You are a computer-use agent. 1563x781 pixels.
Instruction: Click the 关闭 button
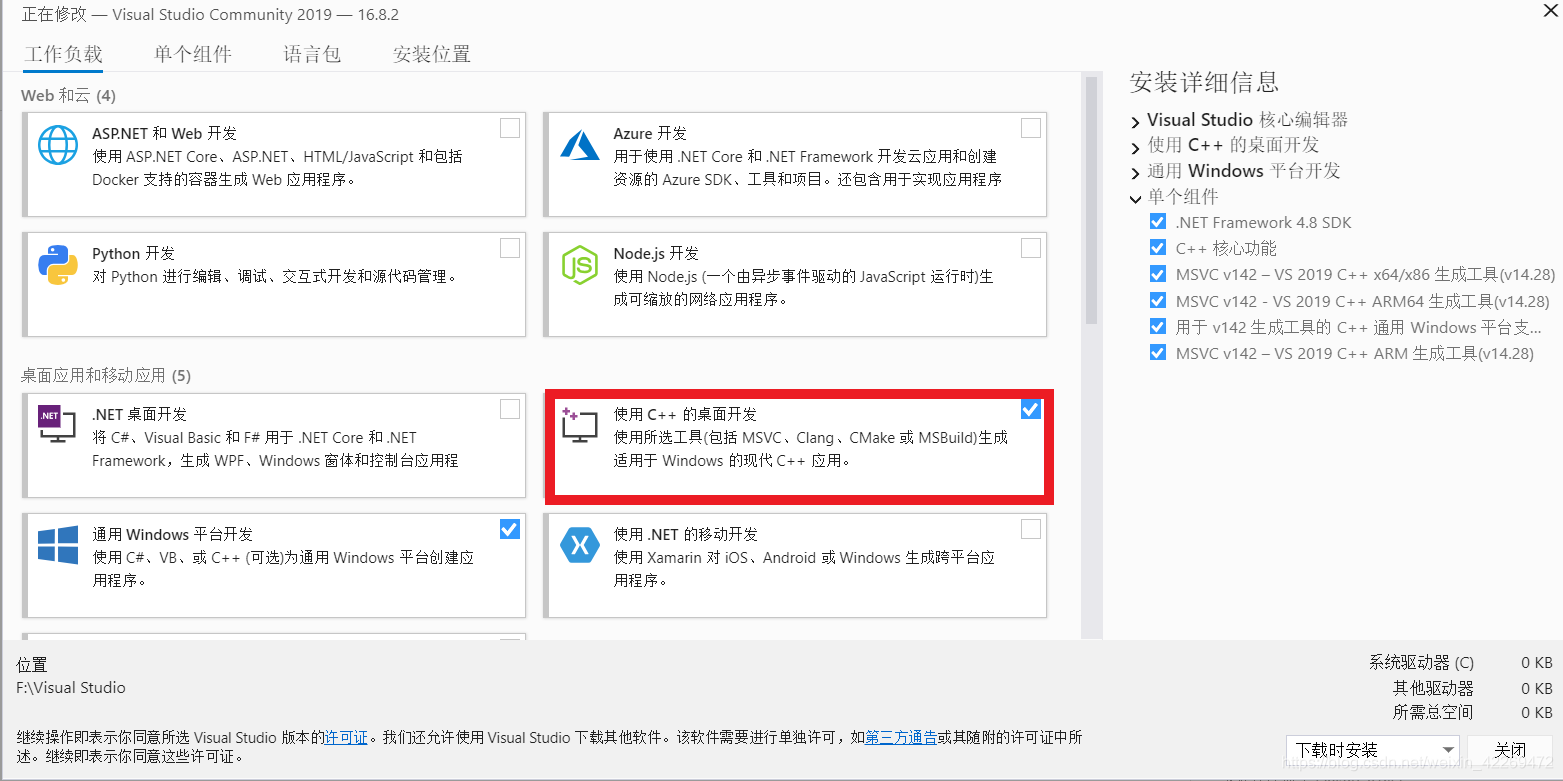(1510, 750)
